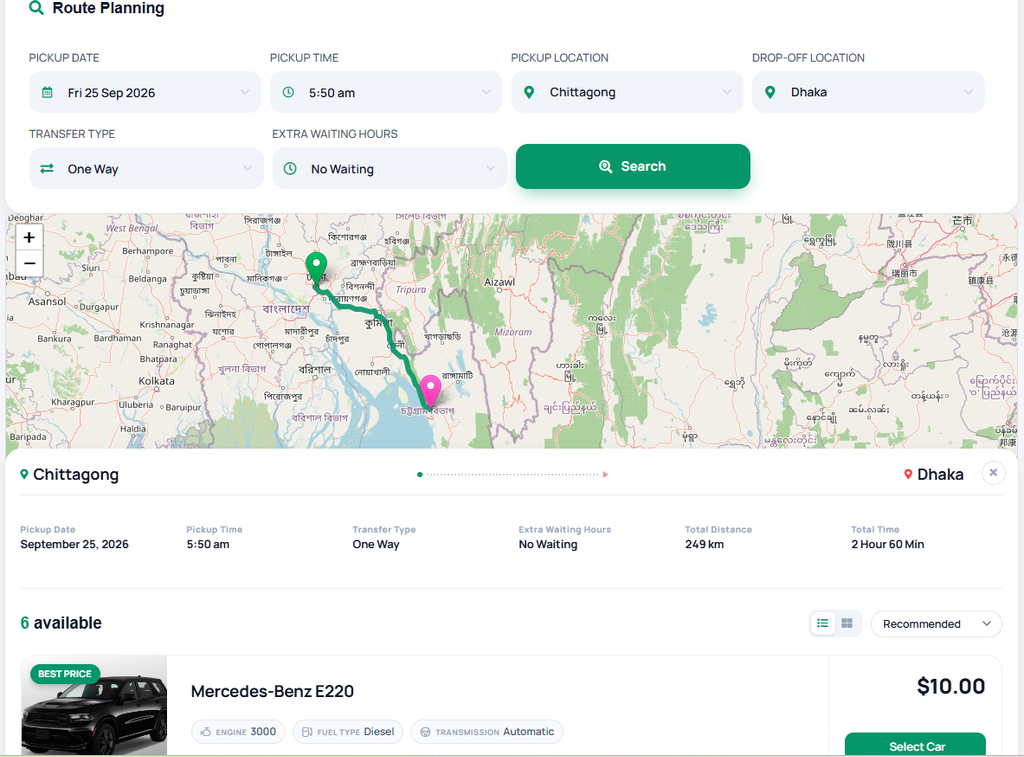This screenshot has width=1024, height=757.
Task: Click the September 25, 2026 pickup date
Action: (74, 544)
